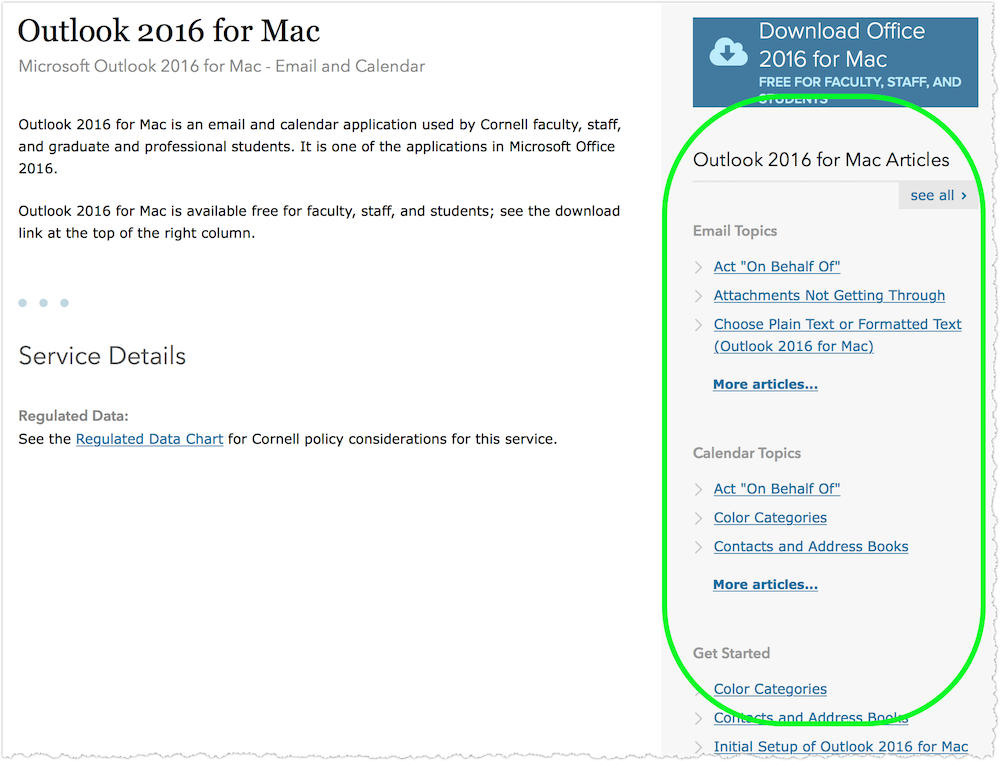Click the cloud download icon in banner
The height and width of the screenshot is (761, 1000).
pyautogui.click(x=728, y=52)
